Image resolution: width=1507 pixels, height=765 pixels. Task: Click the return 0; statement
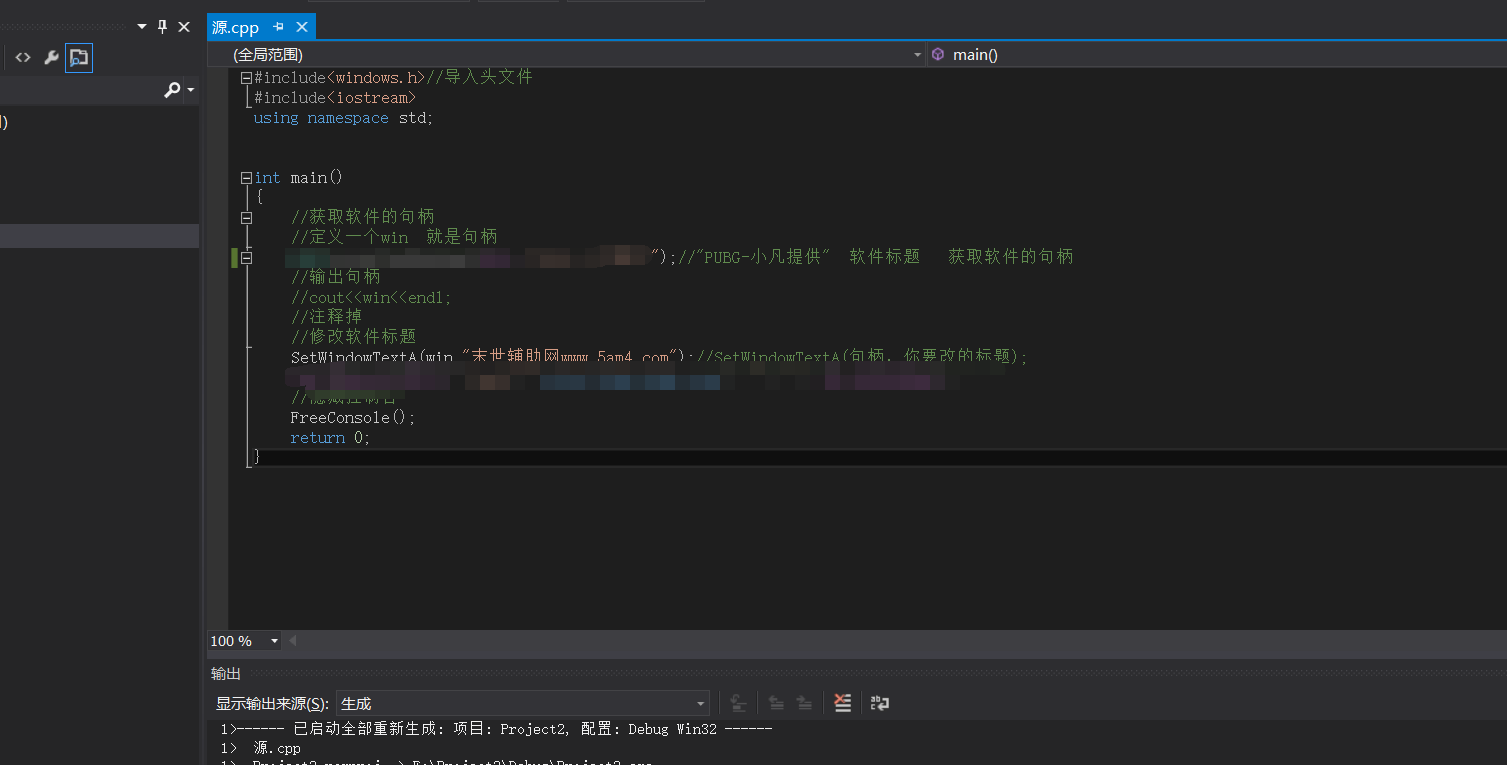coord(331,438)
